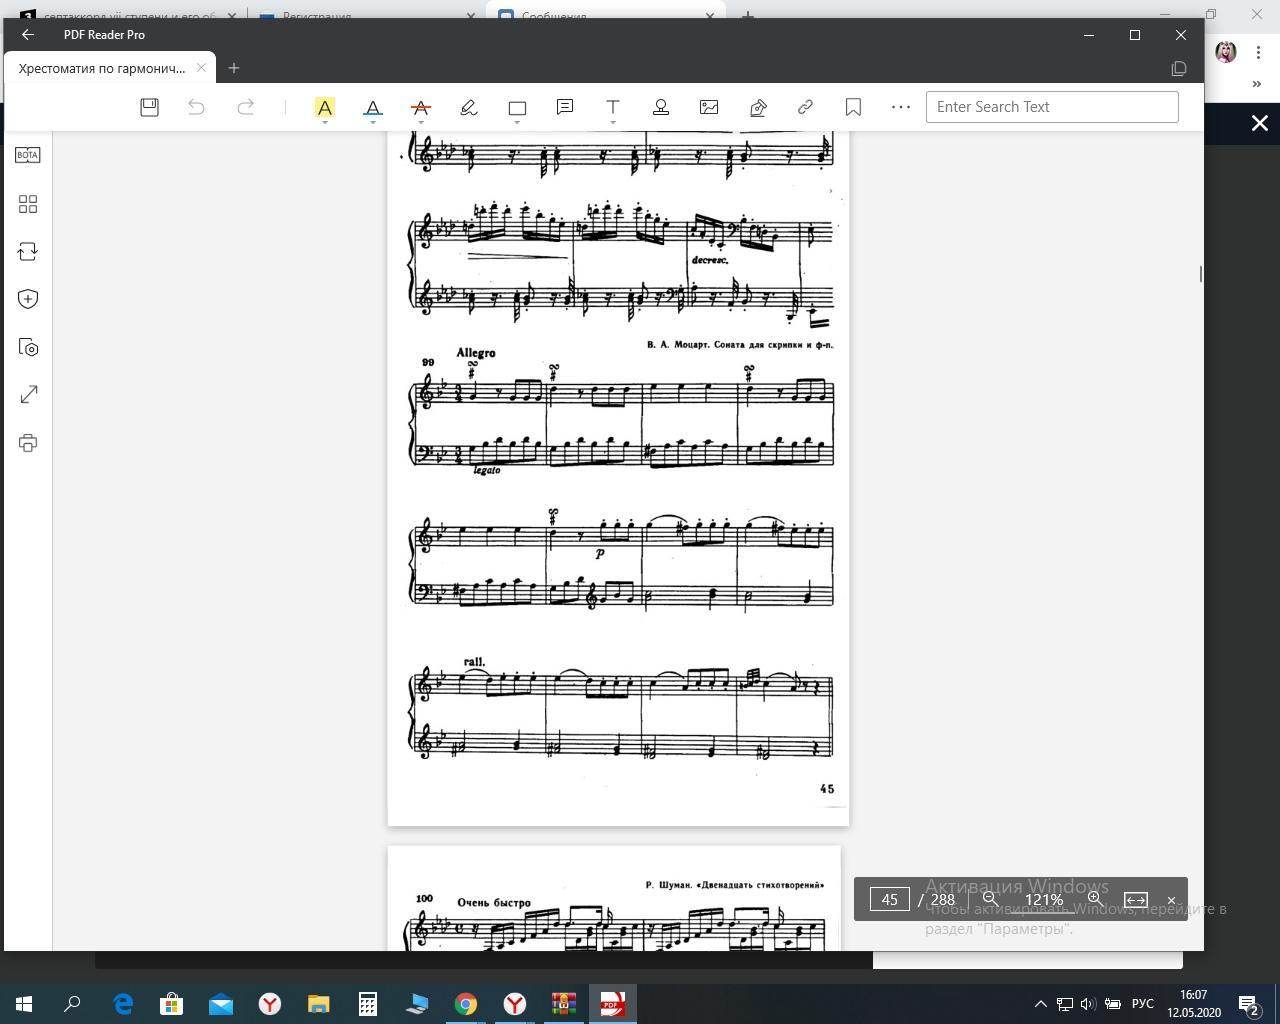This screenshot has width=1280, height=1024.
Task: Go back with the arrow in PDF Reader Pro
Action: 28,34
